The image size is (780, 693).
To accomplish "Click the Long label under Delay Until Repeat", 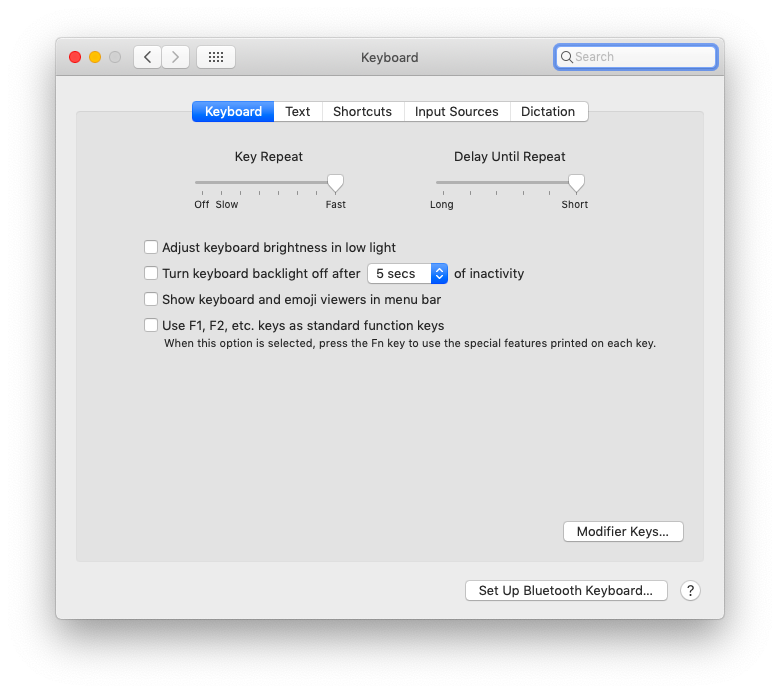I will coord(442,204).
